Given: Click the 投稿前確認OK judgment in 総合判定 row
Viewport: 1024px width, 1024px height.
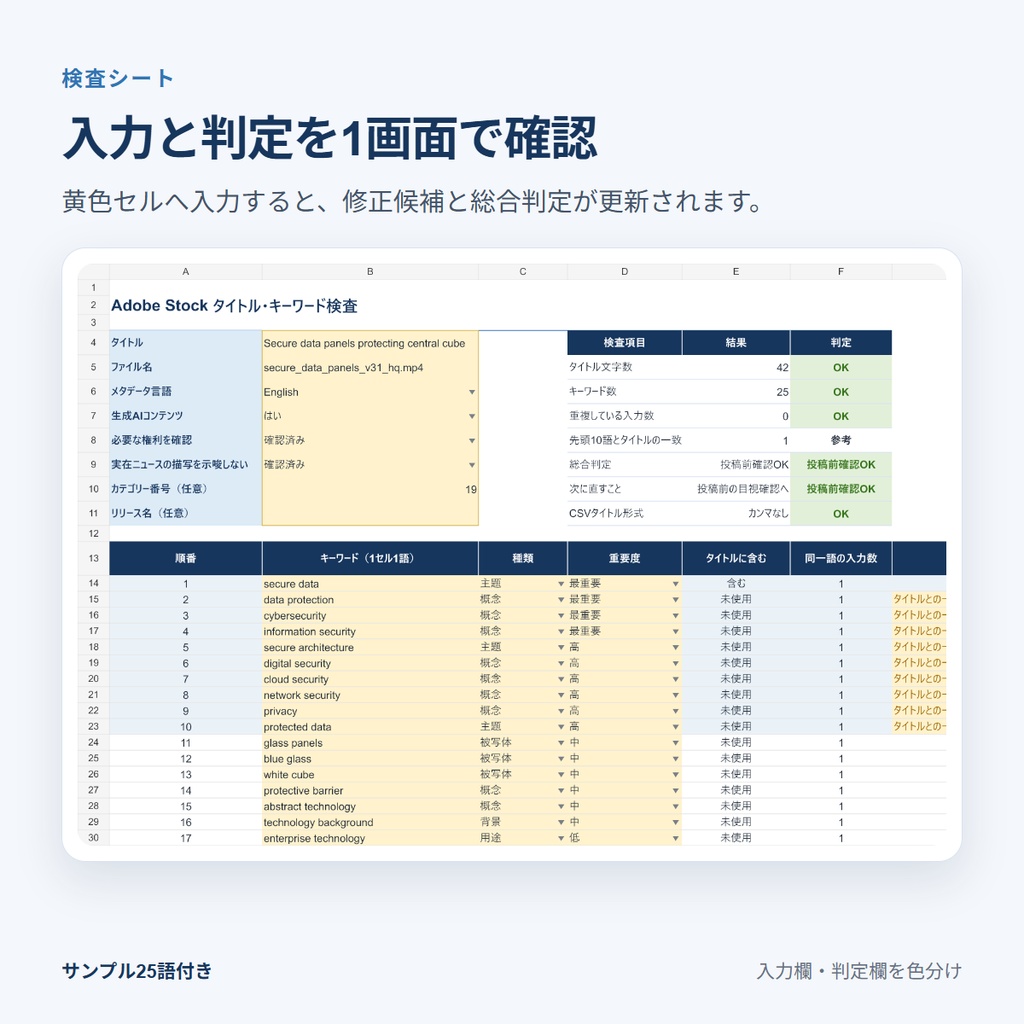Looking at the screenshot, I should click(841, 465).
